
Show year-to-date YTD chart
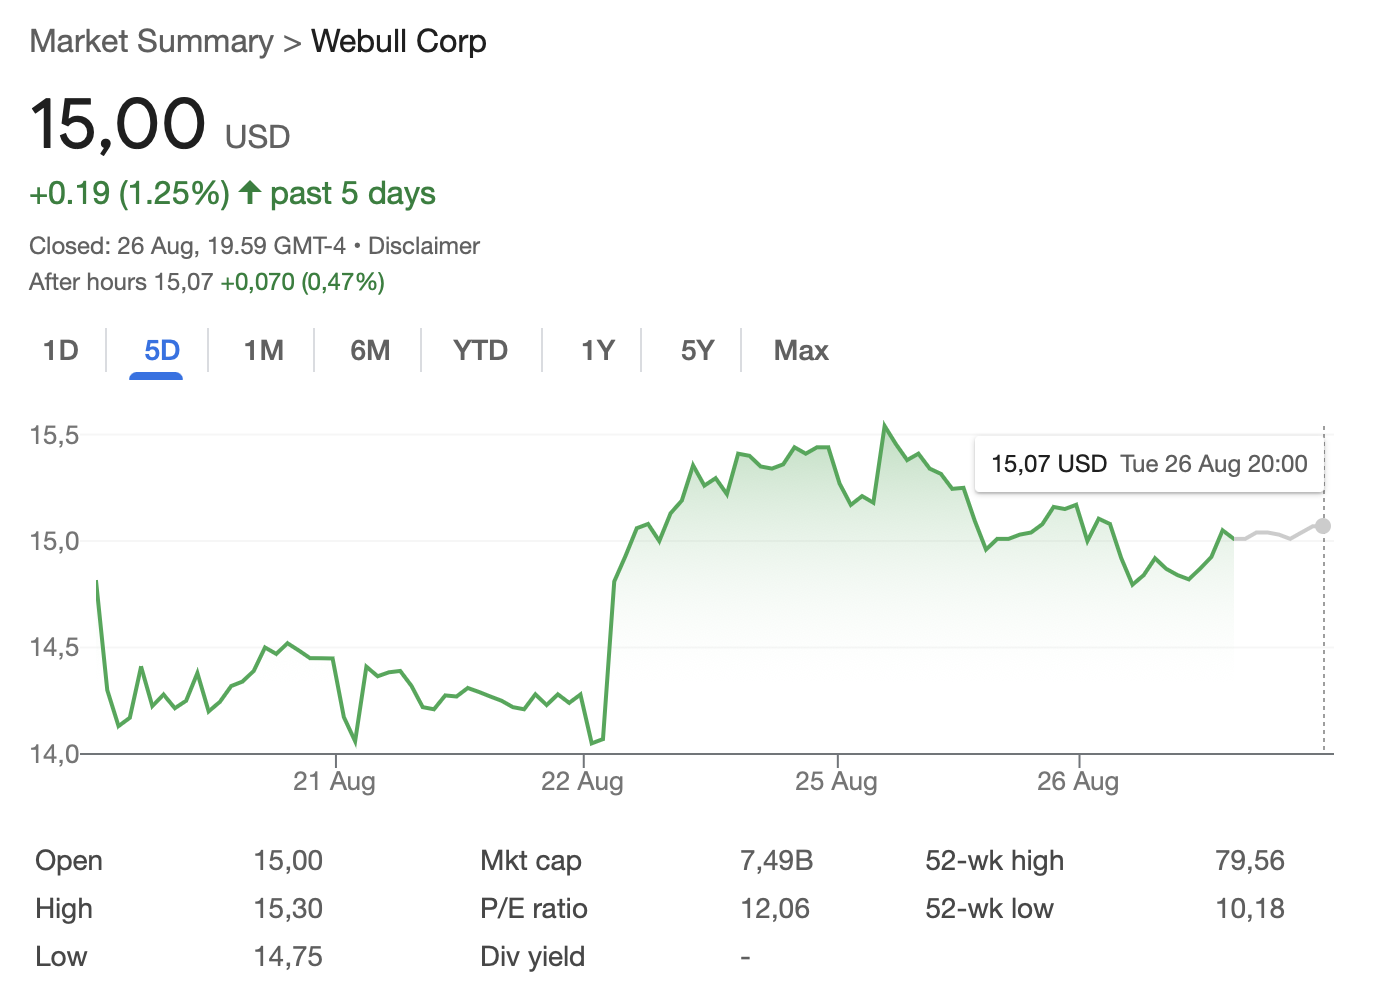click(x=480, y=350)
